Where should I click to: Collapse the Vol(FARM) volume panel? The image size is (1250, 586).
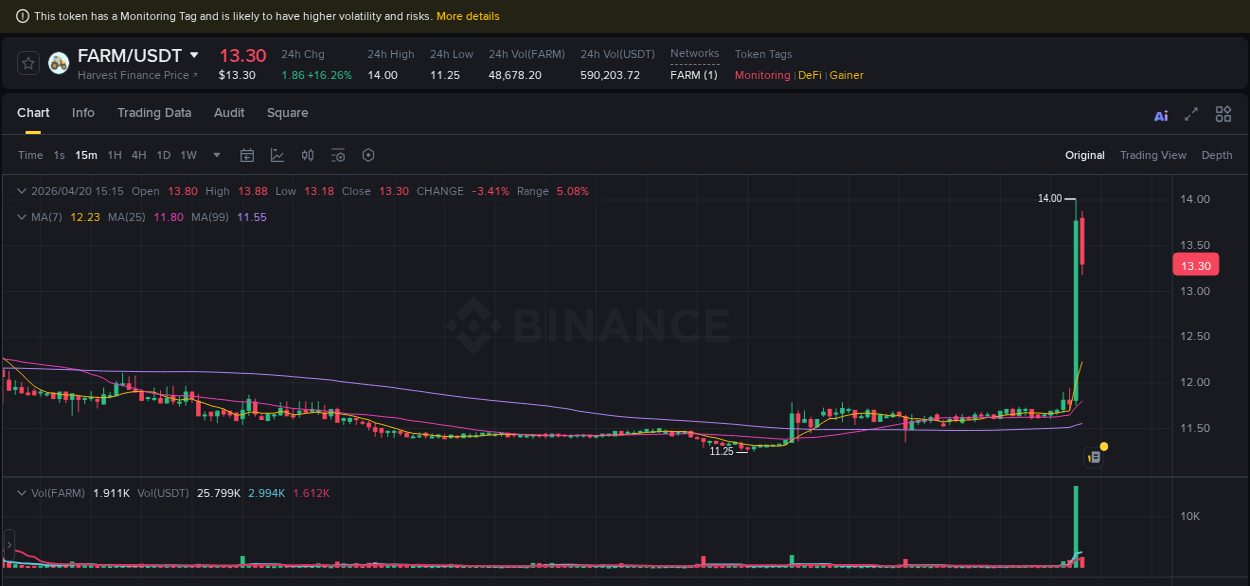[20, 492]
